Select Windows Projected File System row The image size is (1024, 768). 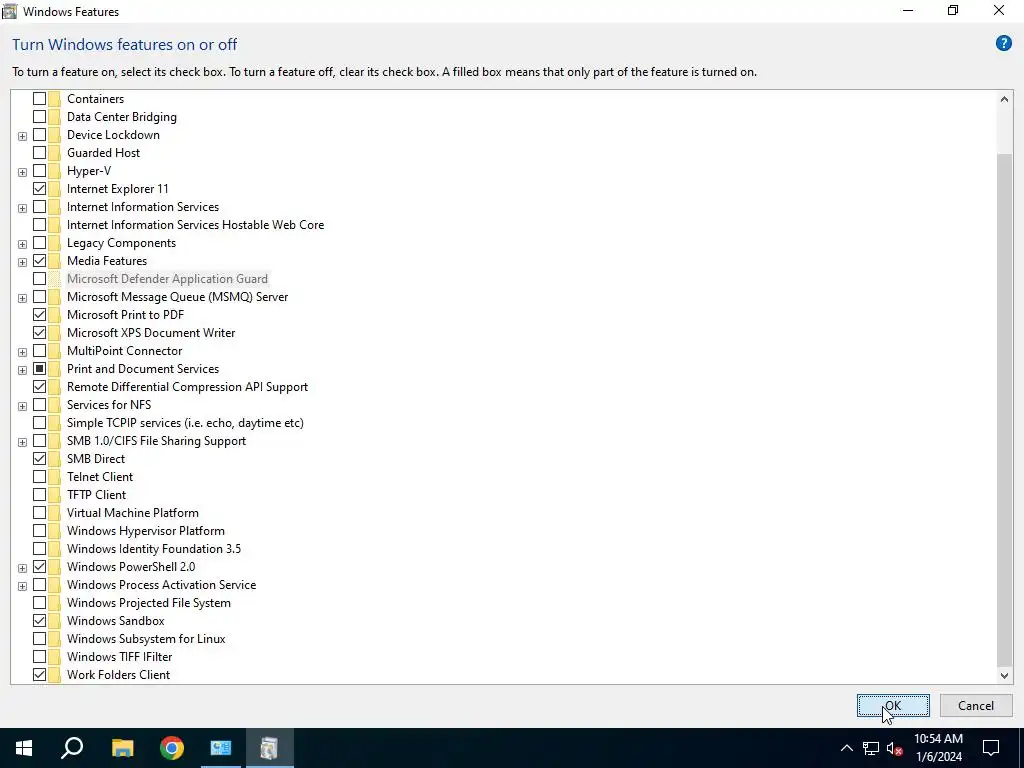pos(148,603)
